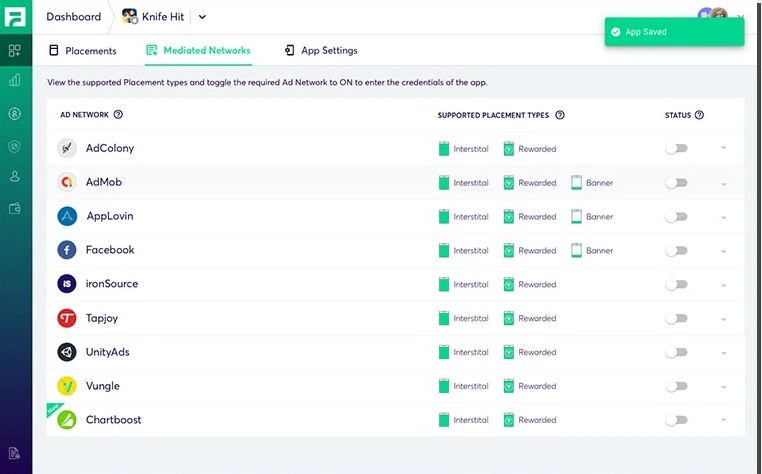The height and width of the screenshot is (474, 762).
Task: Open the shield check sidebar icon
Action: (x=15, y=146)
